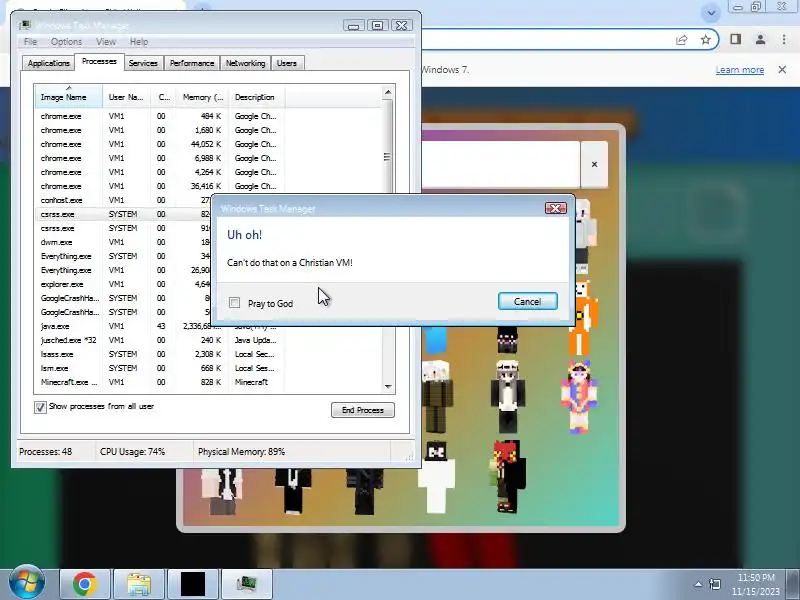Open Chrome's three-dot menu
This screenshot has width=800, height=600.
784,39
